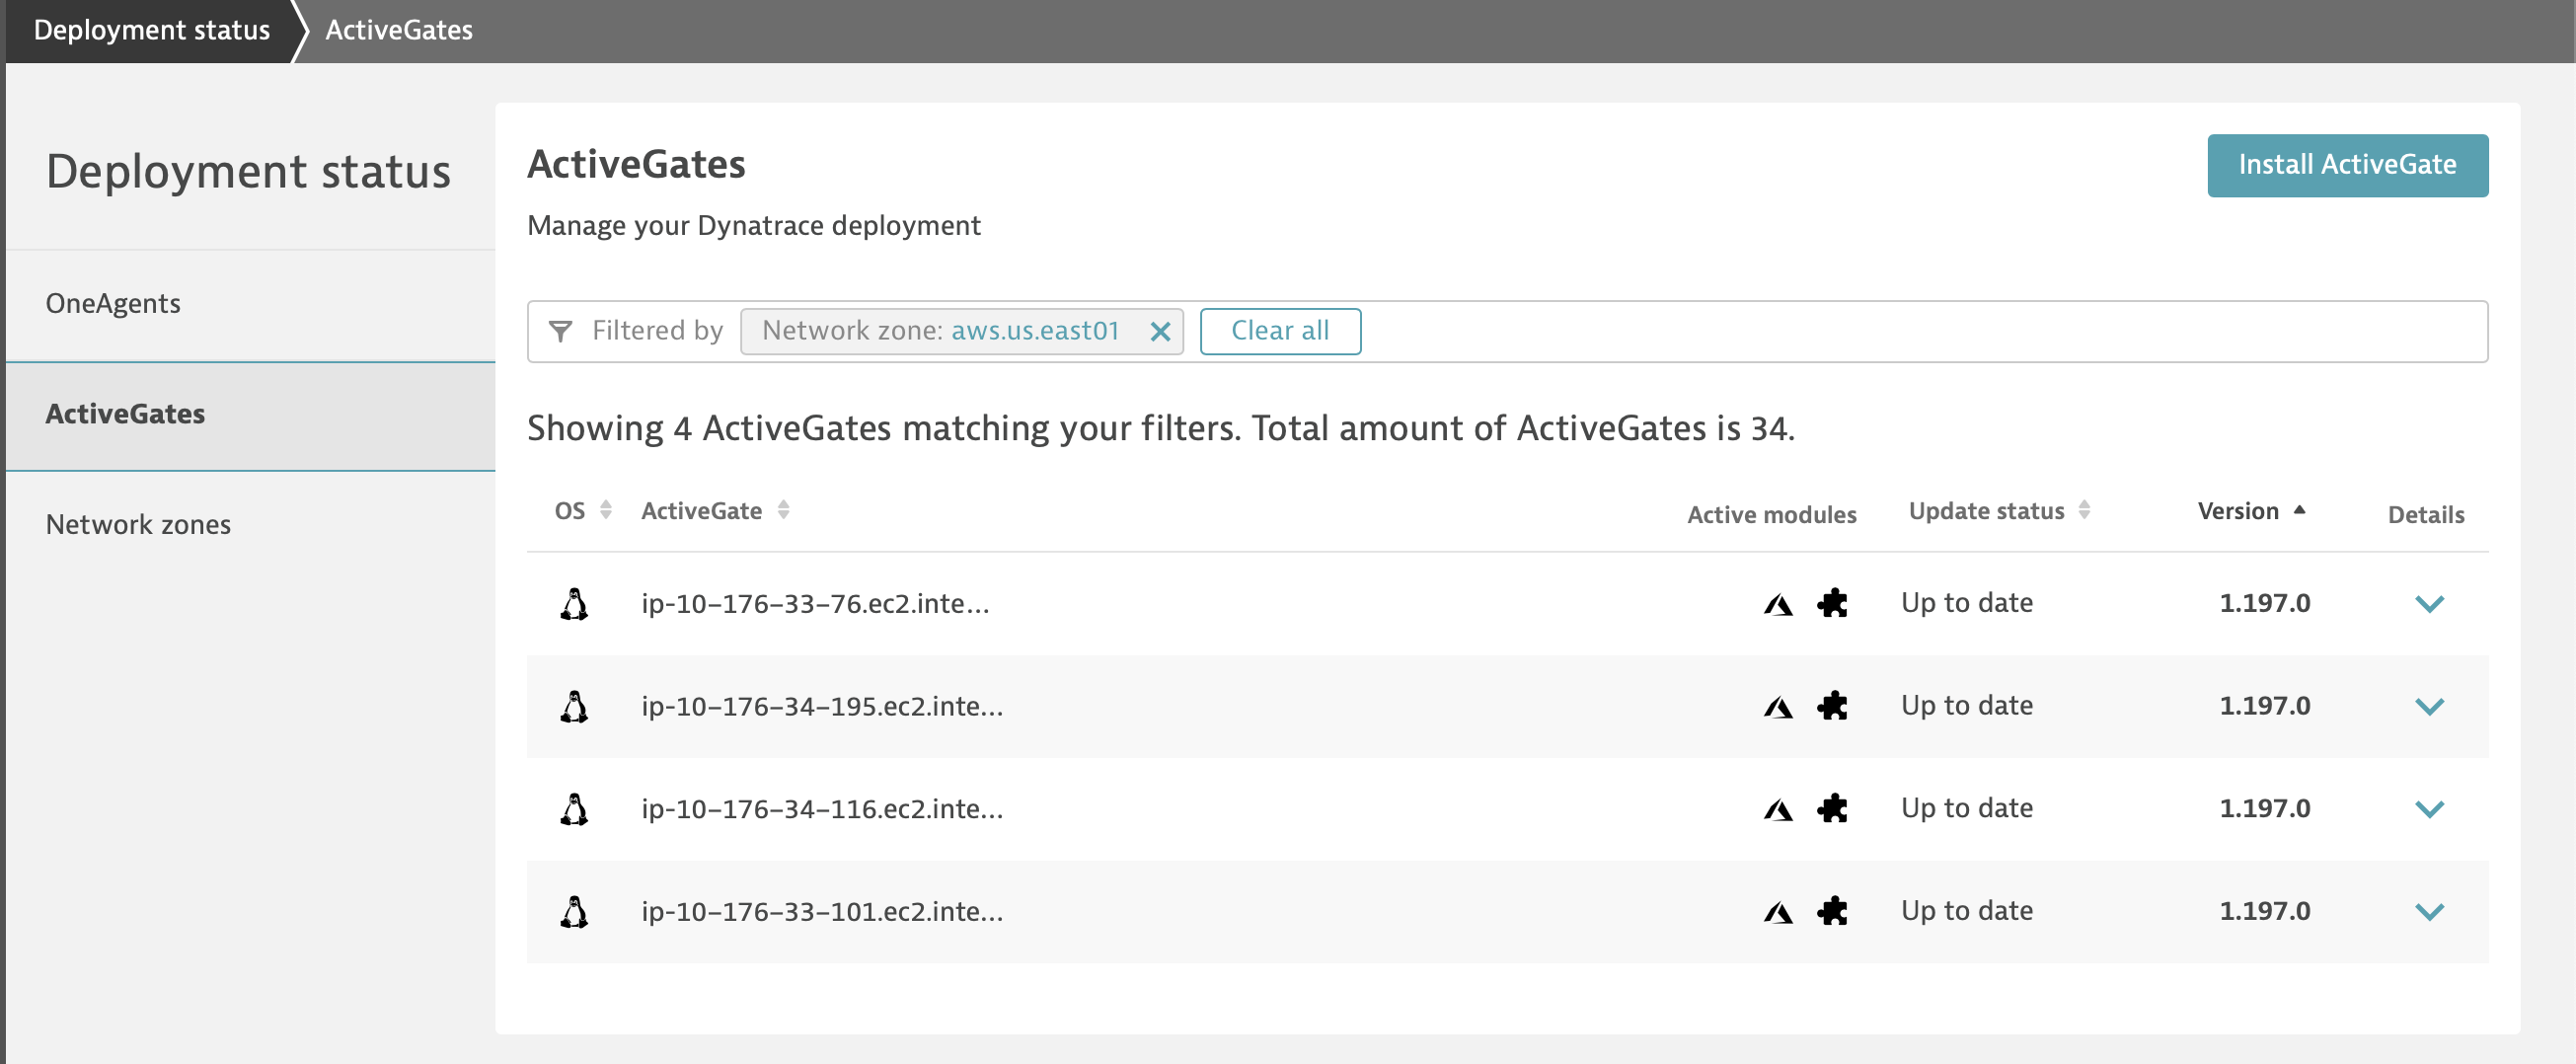
Task: Click the Deployment status sidebar heading
Action: (x=248, y=172)
